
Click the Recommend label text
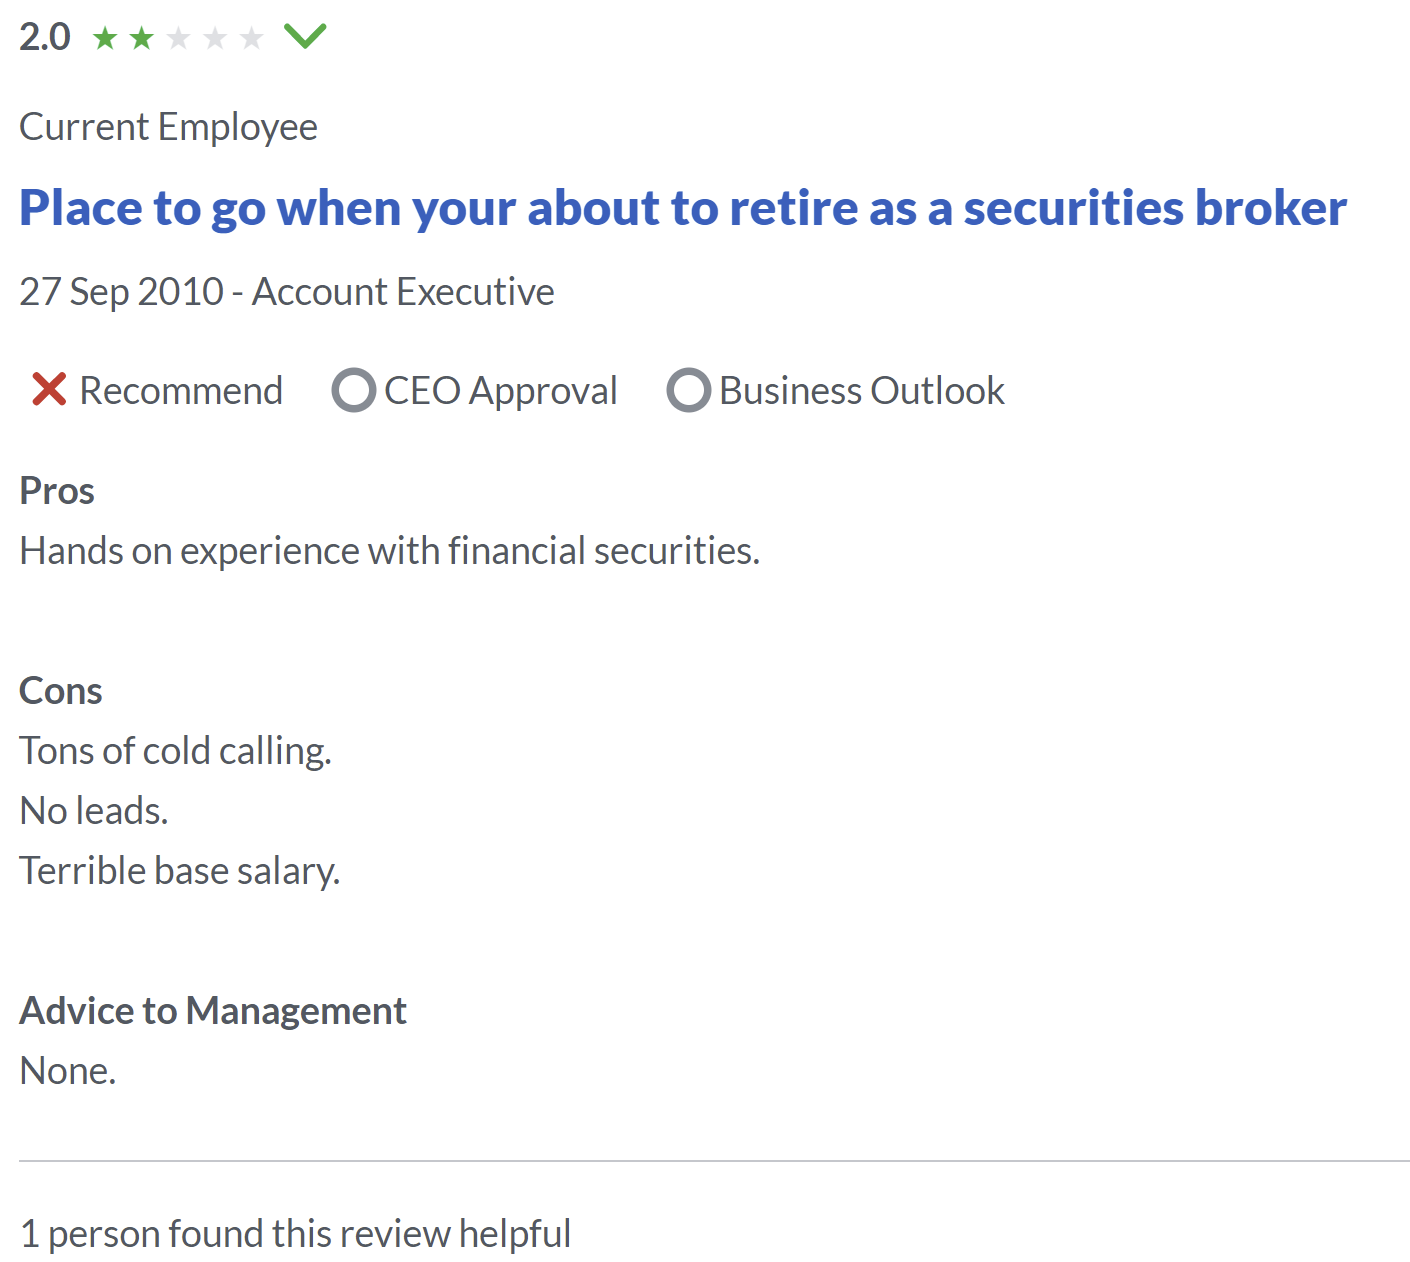coord(181,391)
